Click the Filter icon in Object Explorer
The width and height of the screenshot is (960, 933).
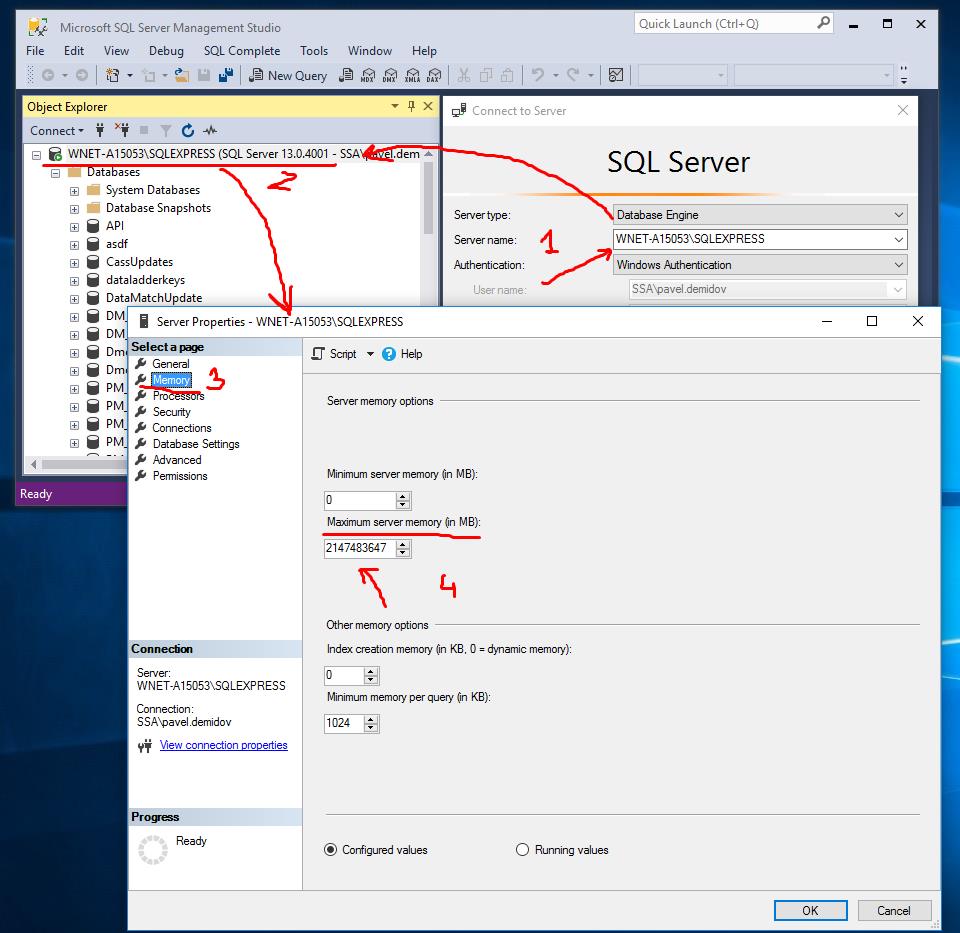click(x=165, y=130)
